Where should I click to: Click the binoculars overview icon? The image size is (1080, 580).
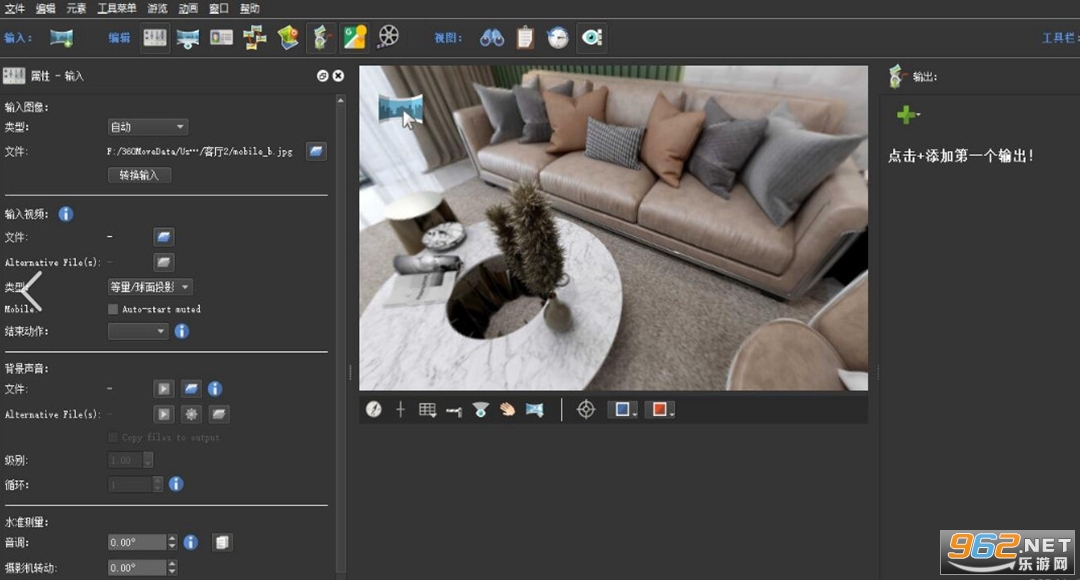coord(492,37)
